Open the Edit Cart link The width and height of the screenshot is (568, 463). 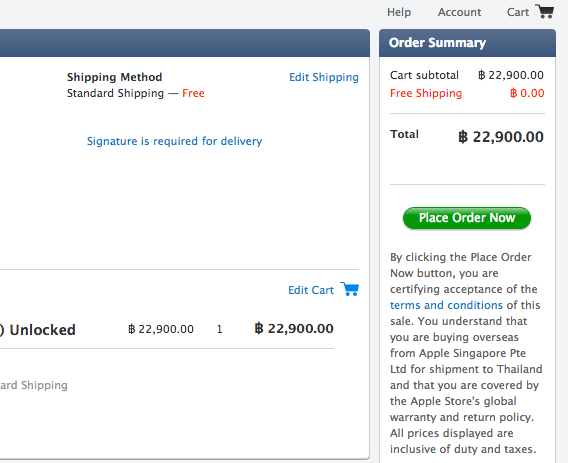click(311, 290)
